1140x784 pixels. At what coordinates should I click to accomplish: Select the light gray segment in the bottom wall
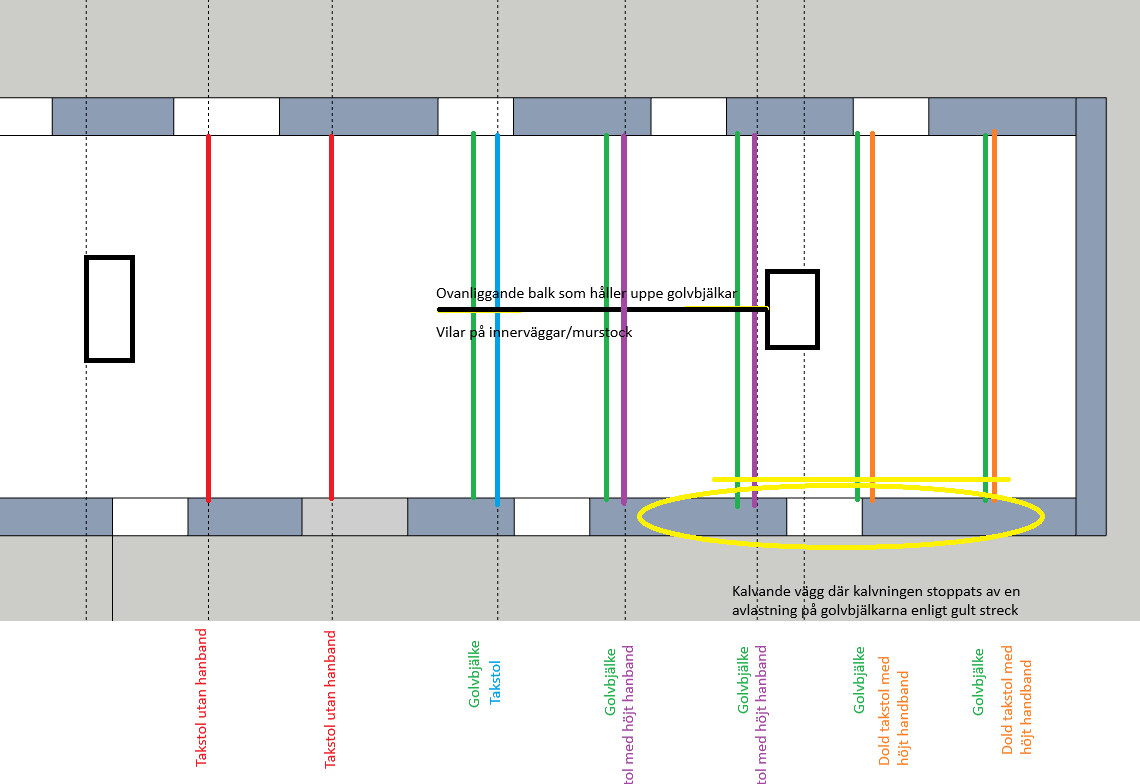pos(354,517)
